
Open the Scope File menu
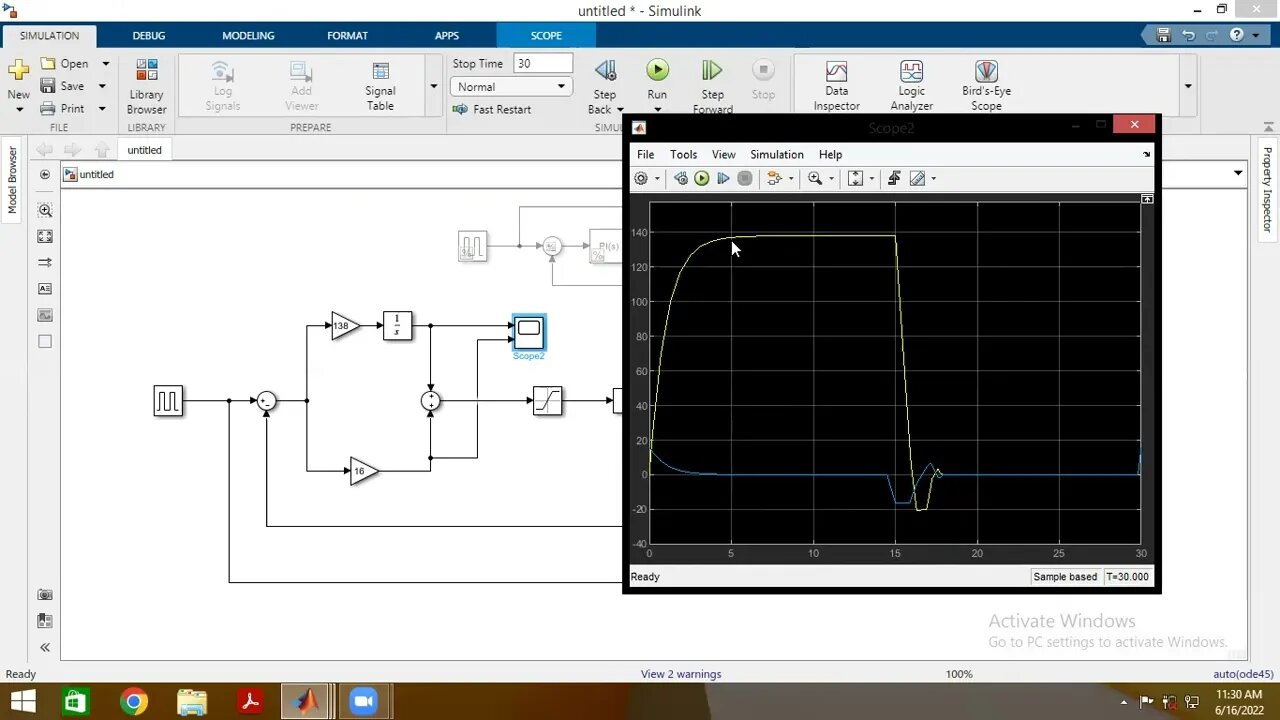646,154
